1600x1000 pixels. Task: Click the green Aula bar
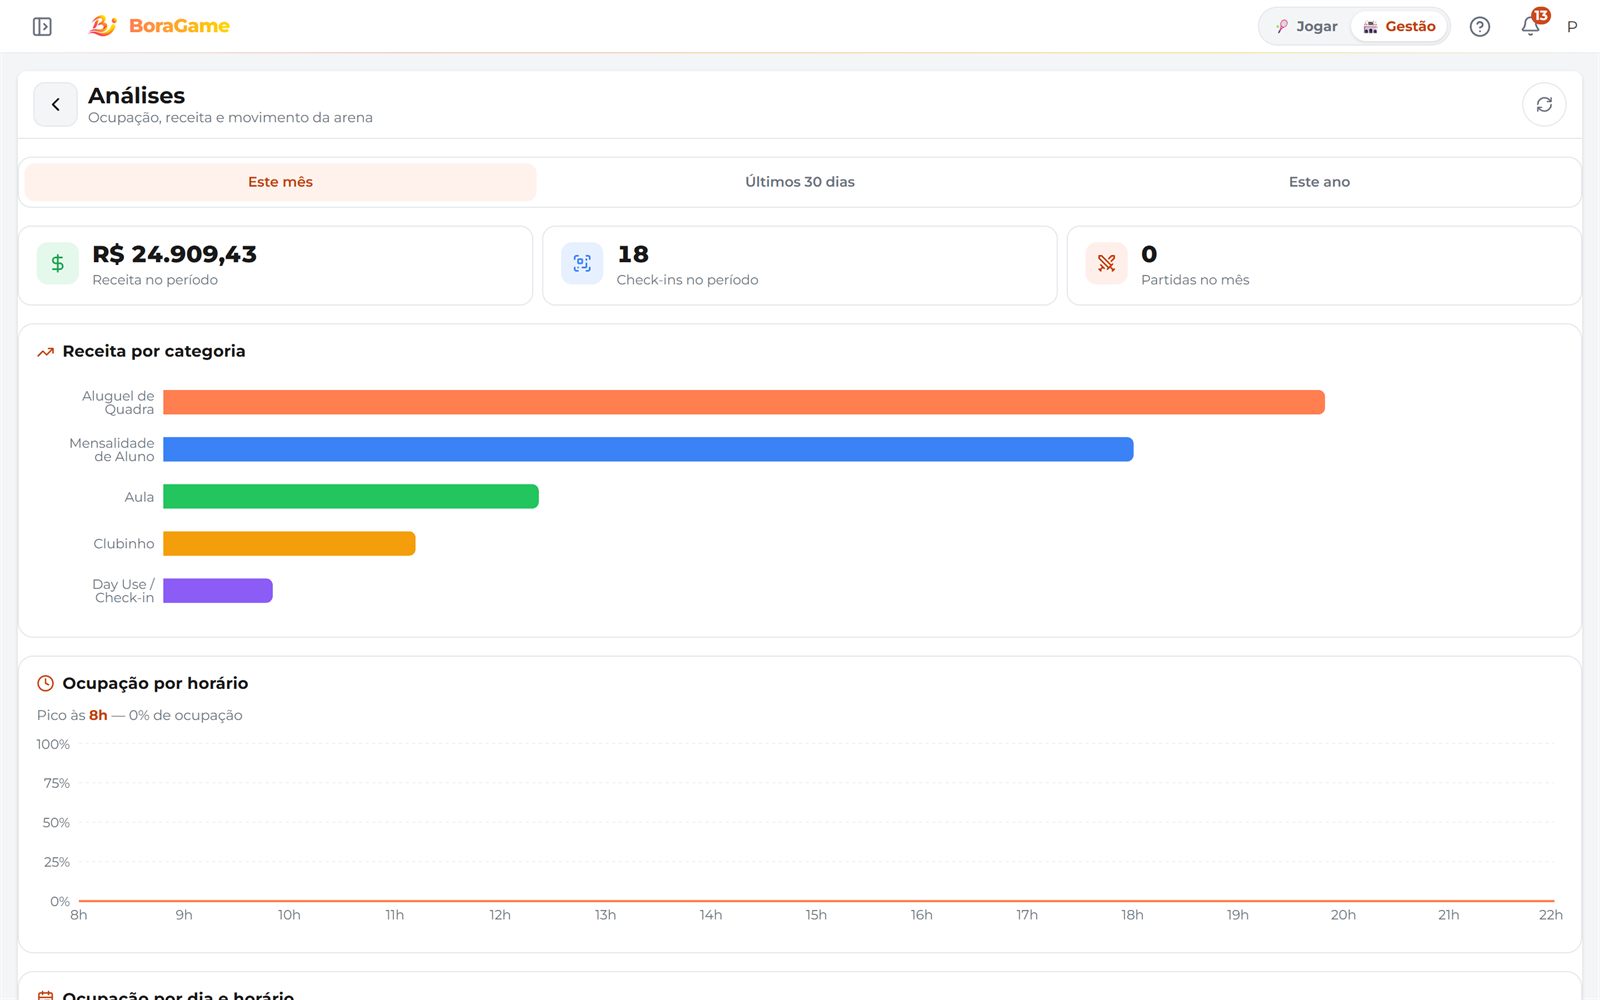coord(351,496)
